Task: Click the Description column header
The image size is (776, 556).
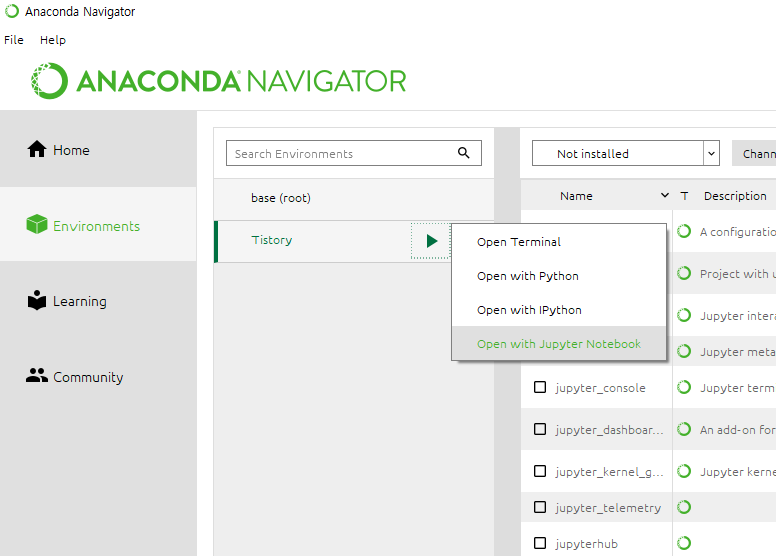Action: pos(735,196)
